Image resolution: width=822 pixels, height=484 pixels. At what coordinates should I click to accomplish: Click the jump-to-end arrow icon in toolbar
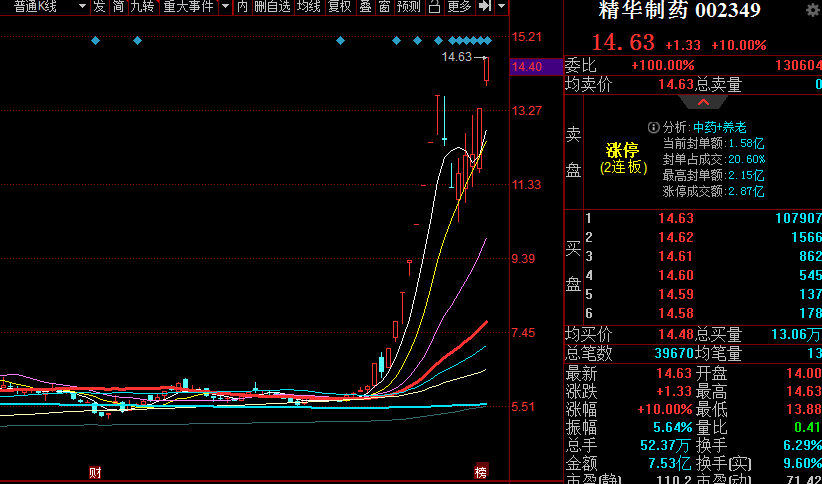tap(485, 7)
